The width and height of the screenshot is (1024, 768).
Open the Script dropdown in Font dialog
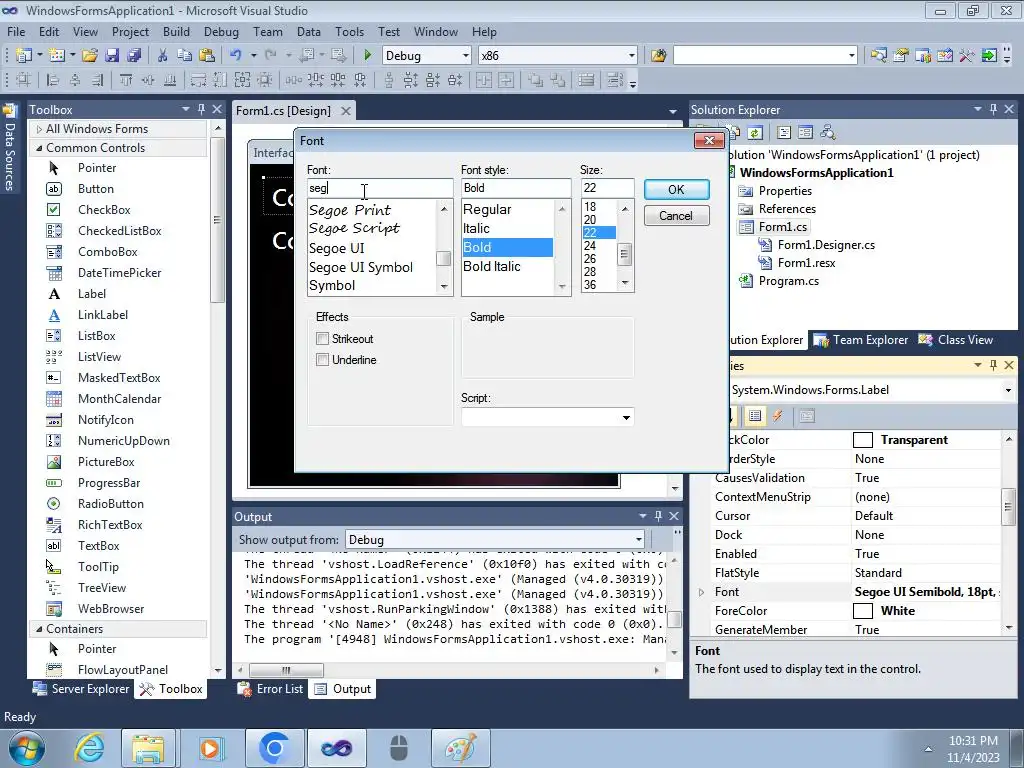(x=626, y=417)
